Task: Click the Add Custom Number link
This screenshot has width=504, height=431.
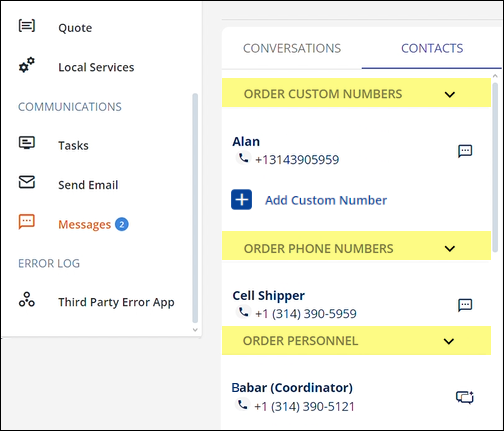Action: pos(326,200)
